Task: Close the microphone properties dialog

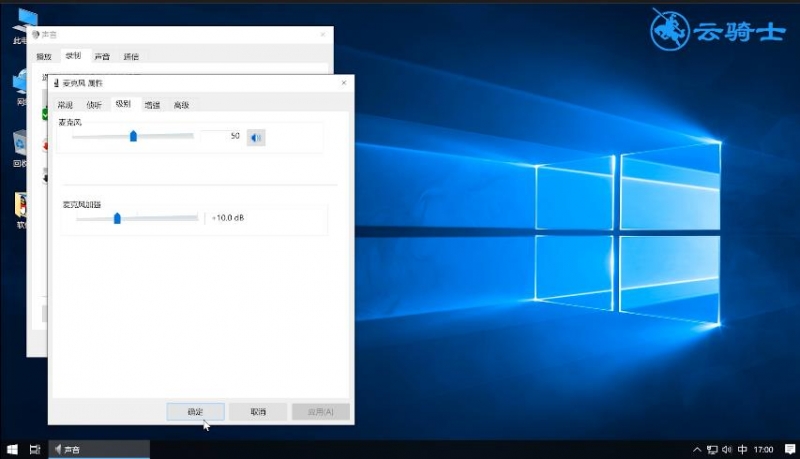Action: 344,83
